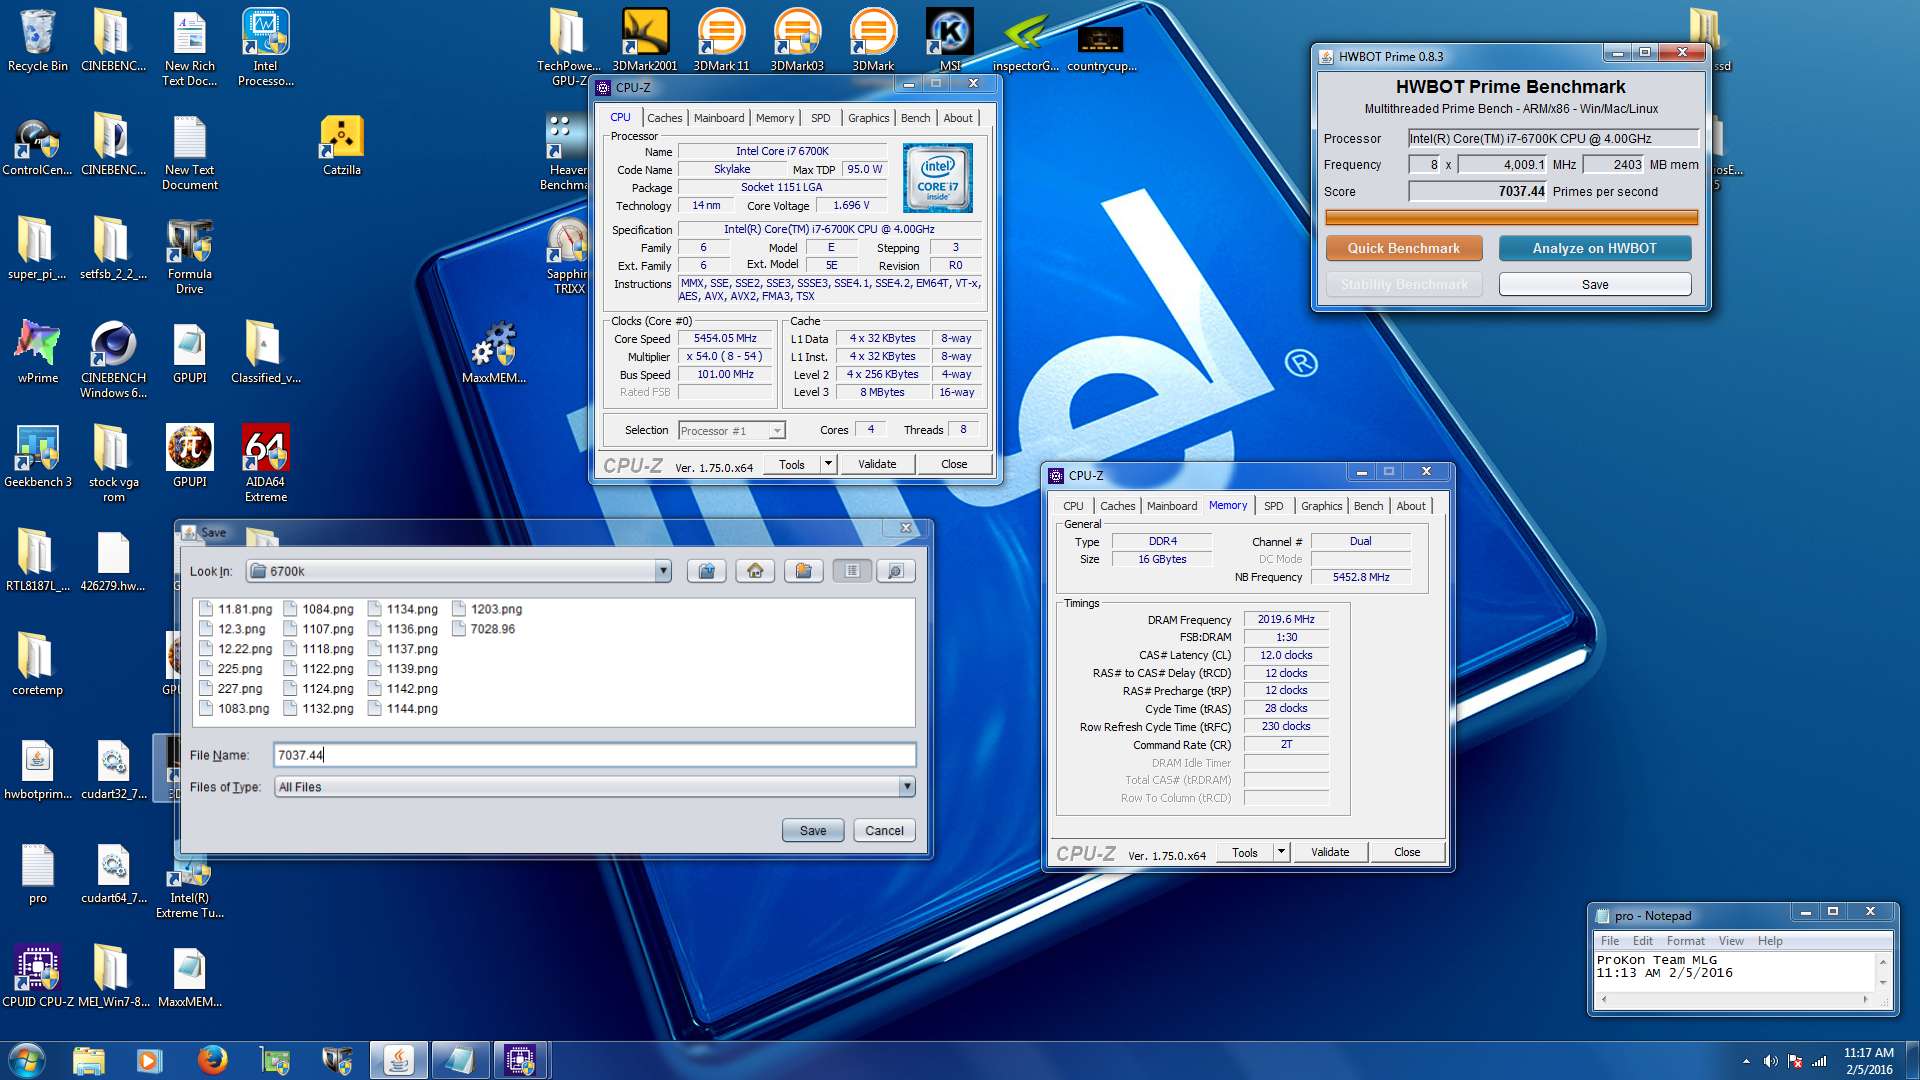Open CINEBENCH Windows 64 desktop shortcut
Image resolution: width=1920 pixels, height=1080 pixels.
tap(114, 359)
